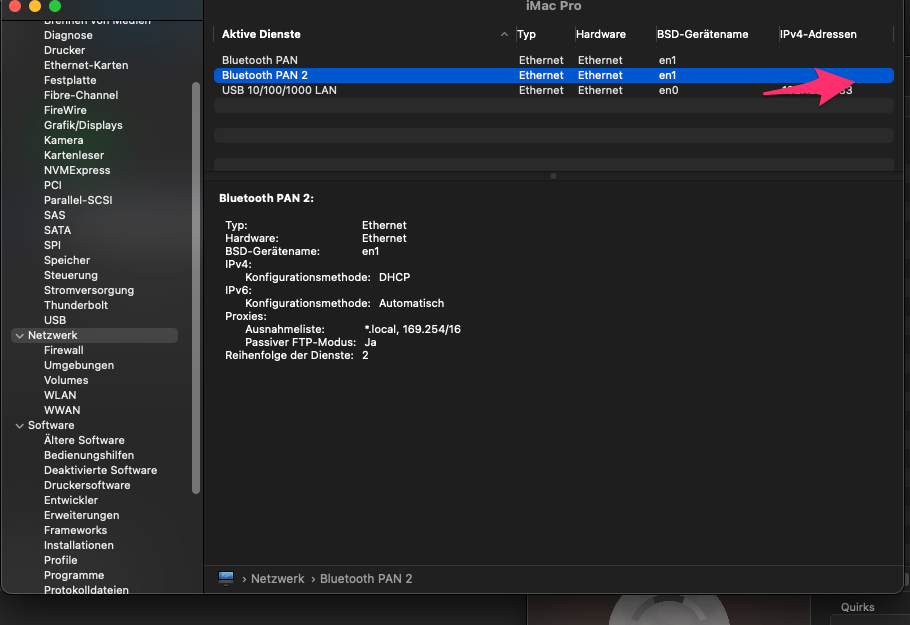Sort by the Typ column header
910x625 pixels.
click(527, 34)
